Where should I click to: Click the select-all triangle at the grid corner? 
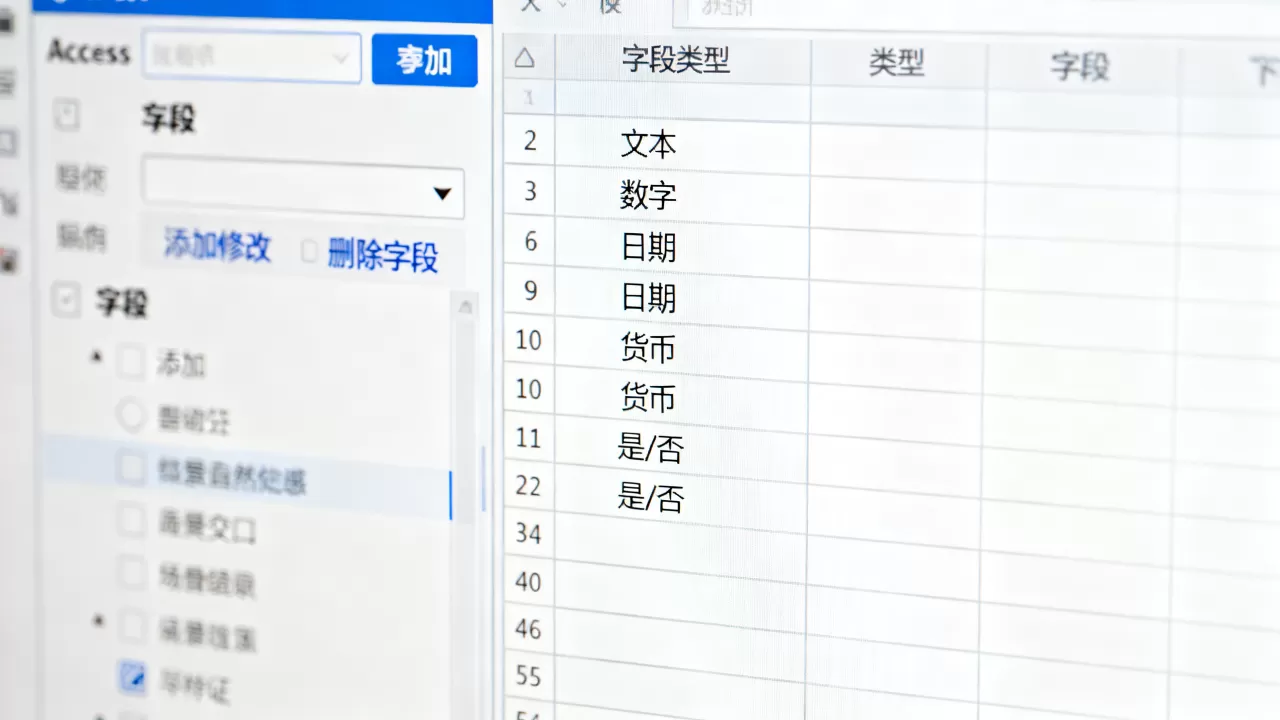tap(525, 58)
